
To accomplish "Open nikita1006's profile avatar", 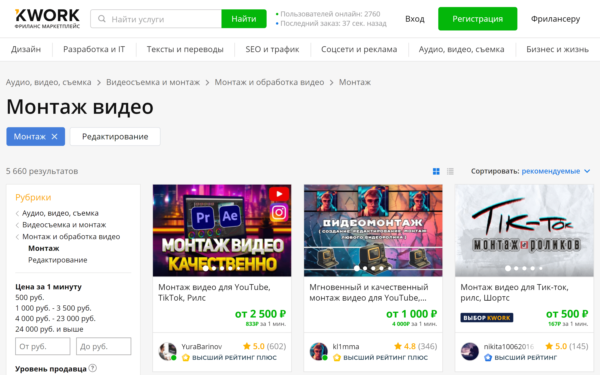I will [x=470, y=352].
